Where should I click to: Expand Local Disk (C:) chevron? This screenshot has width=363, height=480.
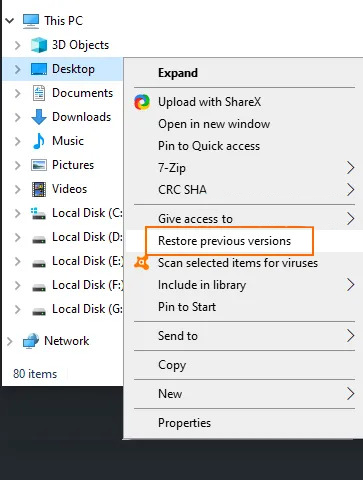18,213
